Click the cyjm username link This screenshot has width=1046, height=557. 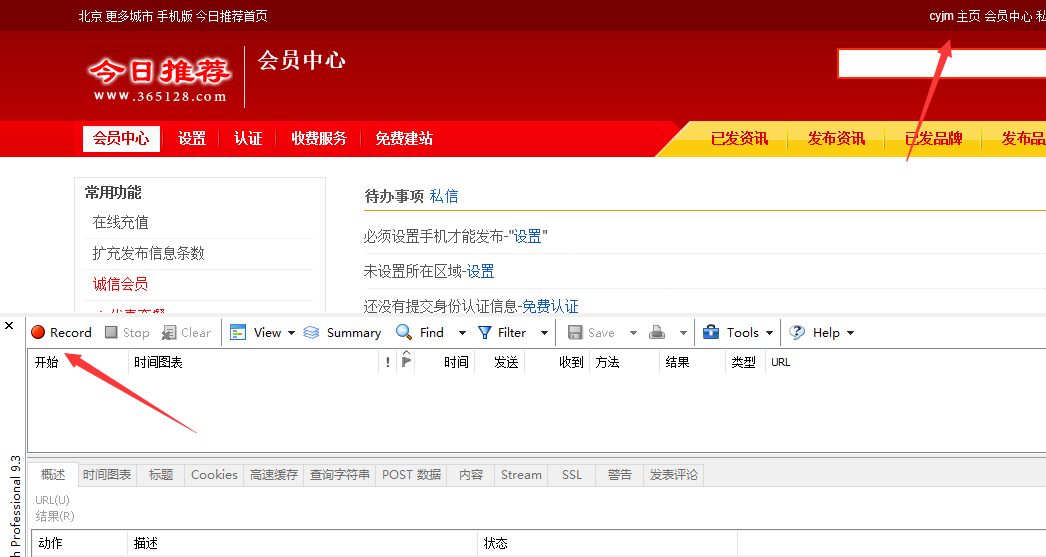point(941,16)
